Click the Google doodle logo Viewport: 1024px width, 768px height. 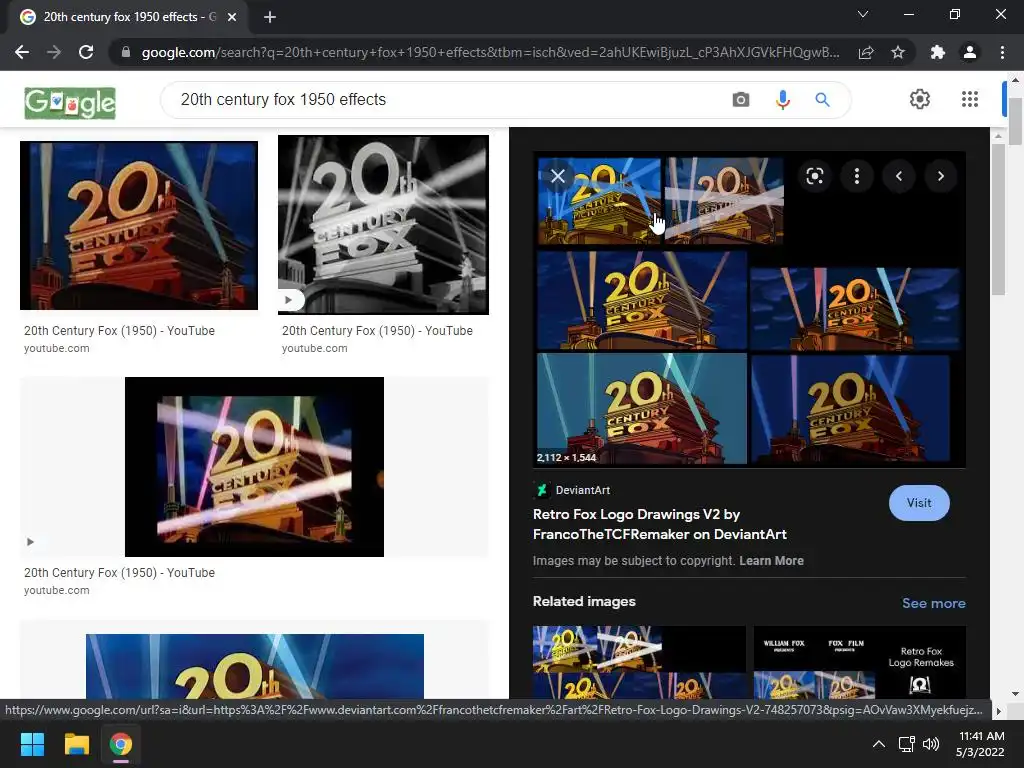point(70,103)
